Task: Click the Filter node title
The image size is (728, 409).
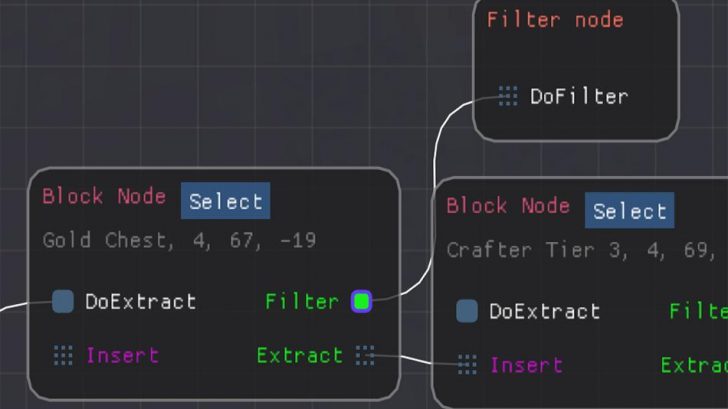Action: point(555,20)
